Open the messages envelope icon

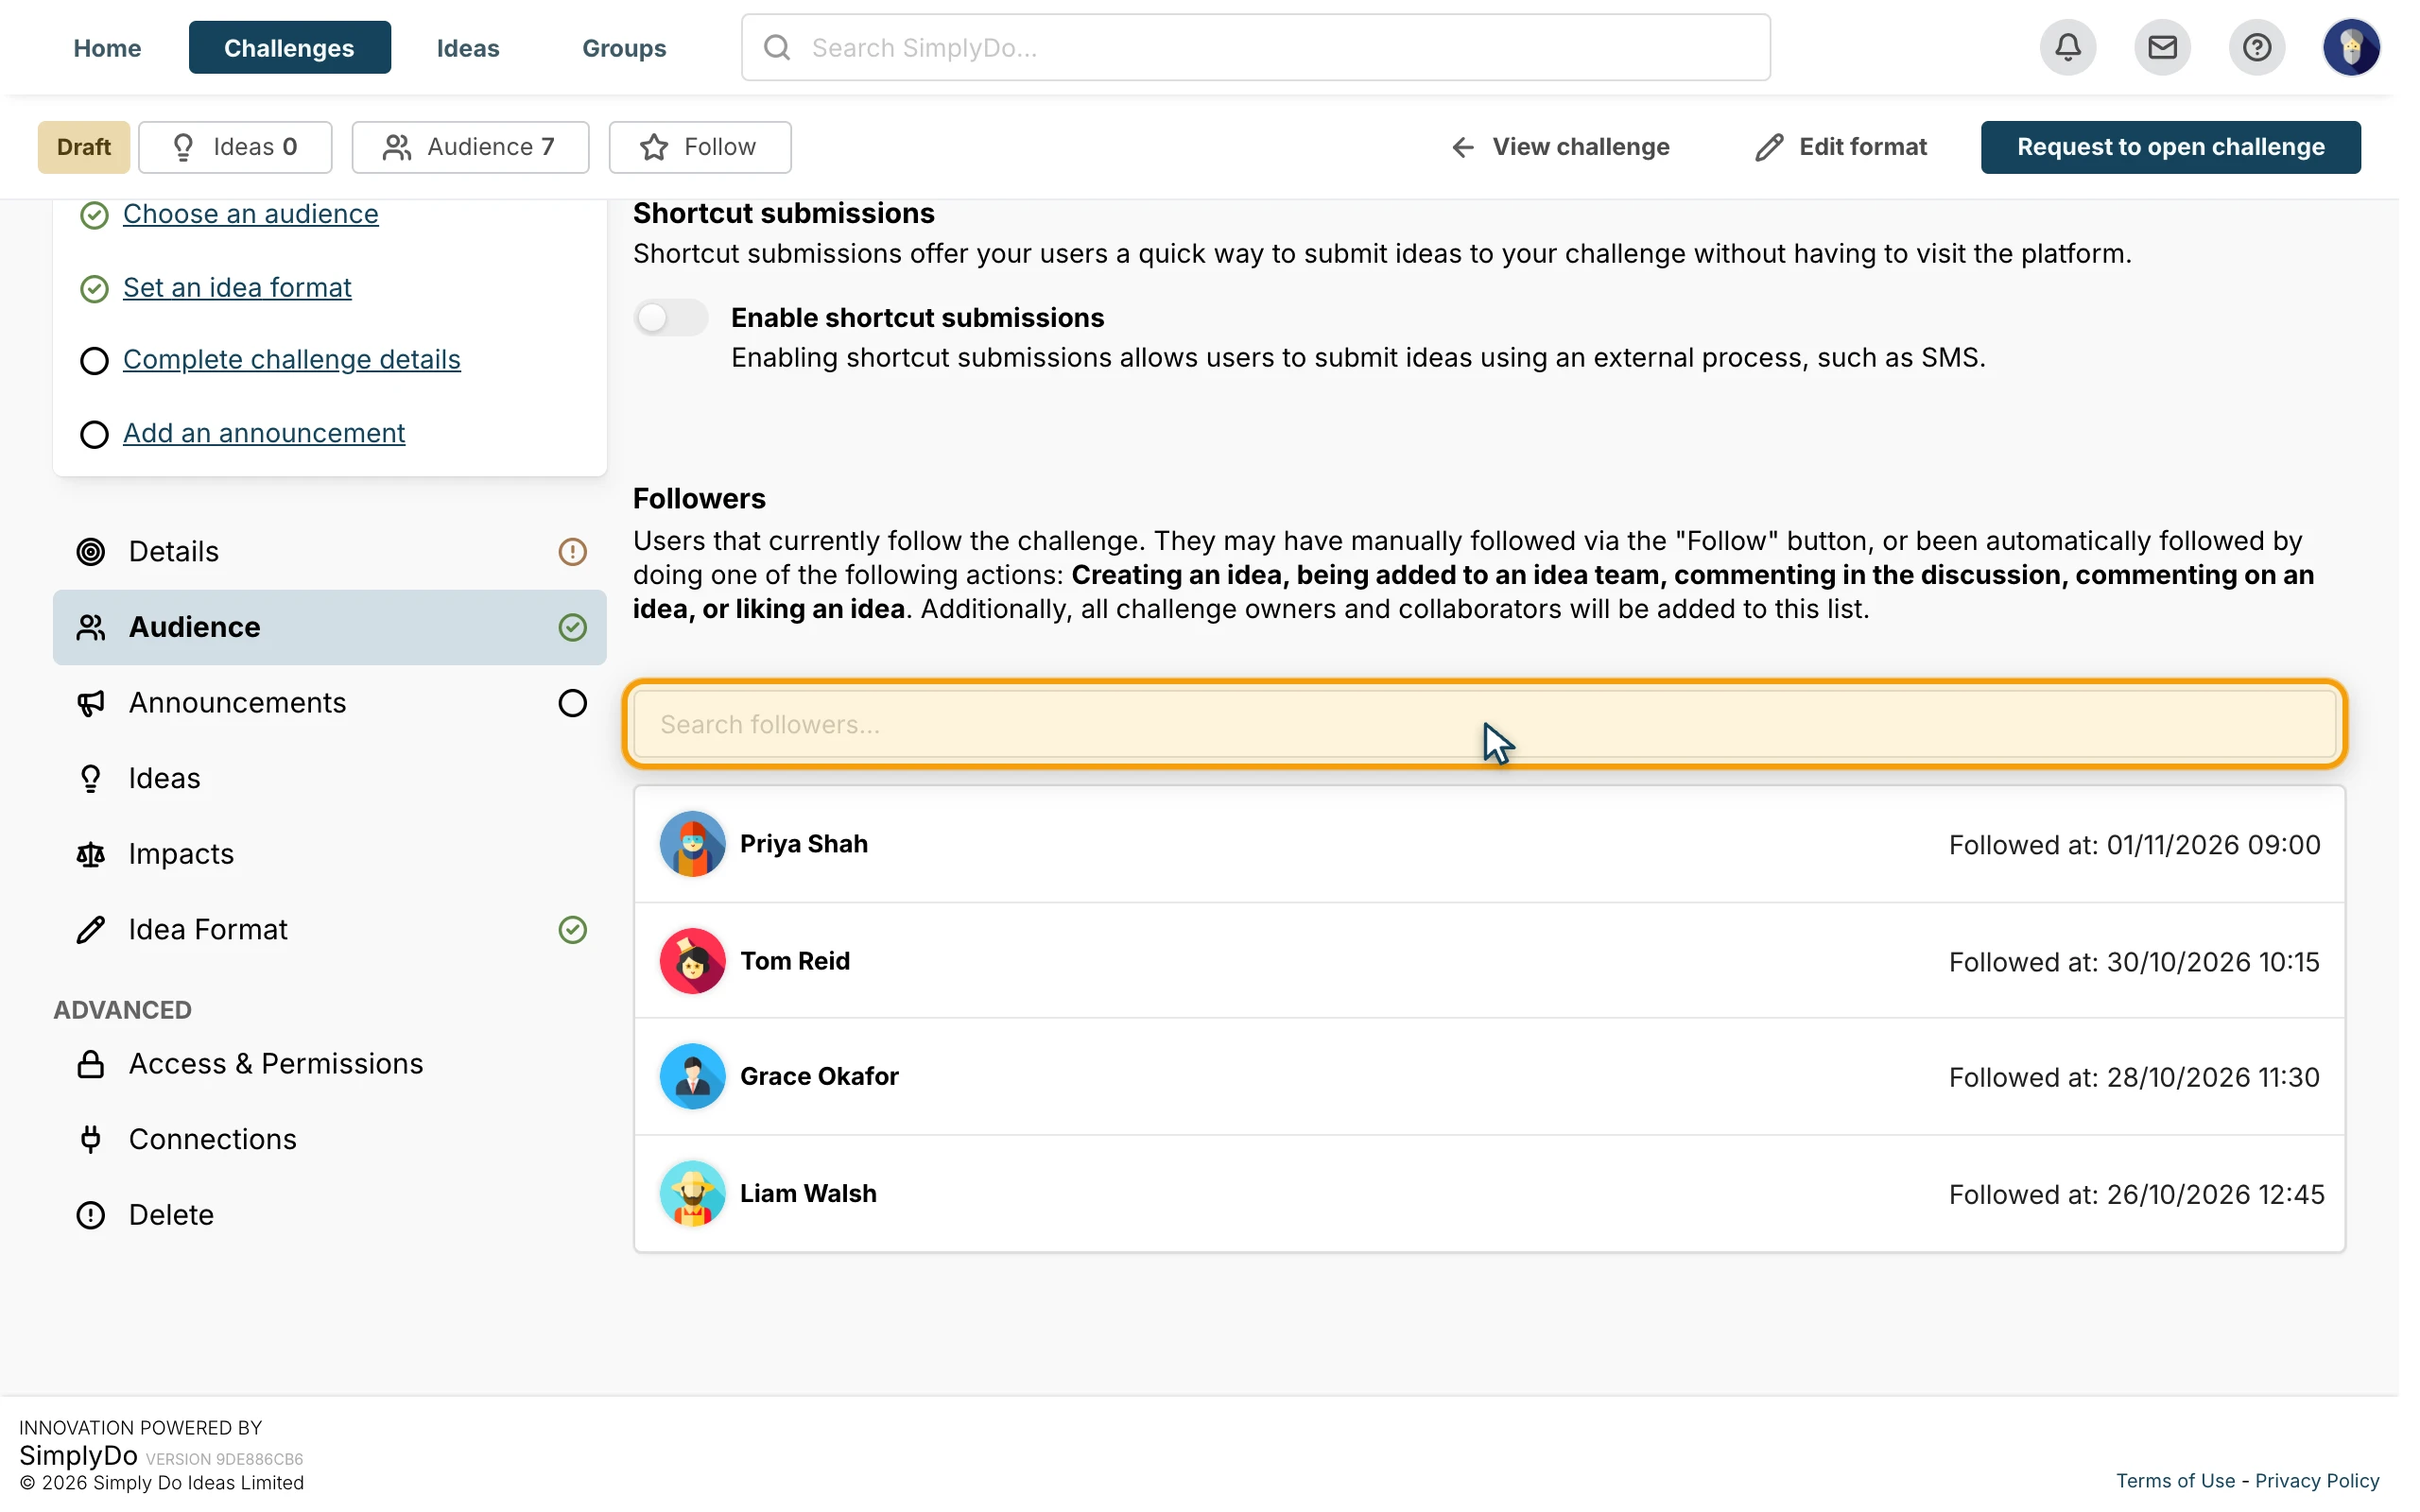pyautogui.click(x=2162, y=47)
